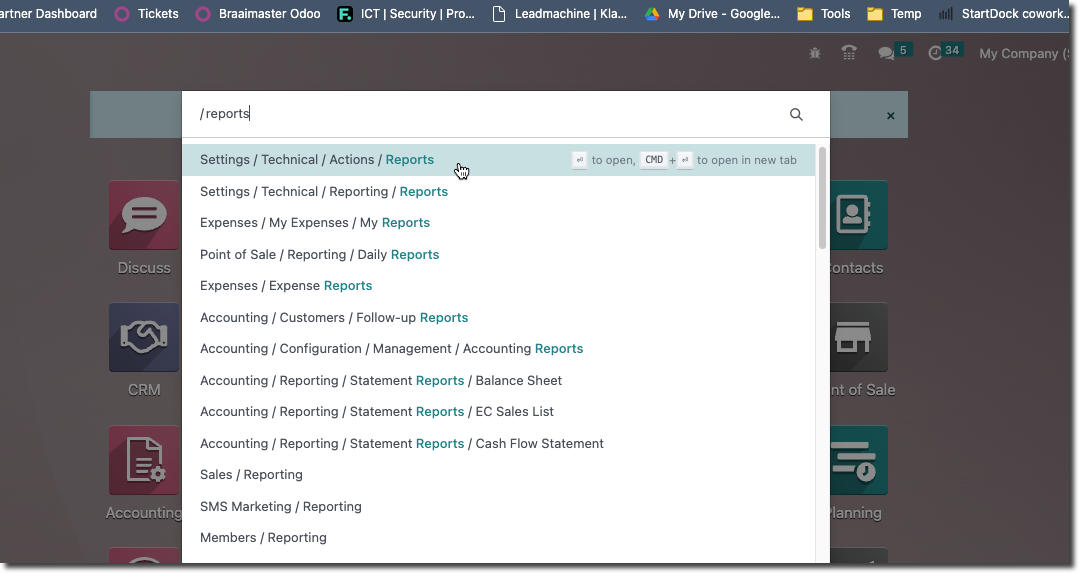
Task: Open the Tools bookmark folder
Action: tap(824, 14)
